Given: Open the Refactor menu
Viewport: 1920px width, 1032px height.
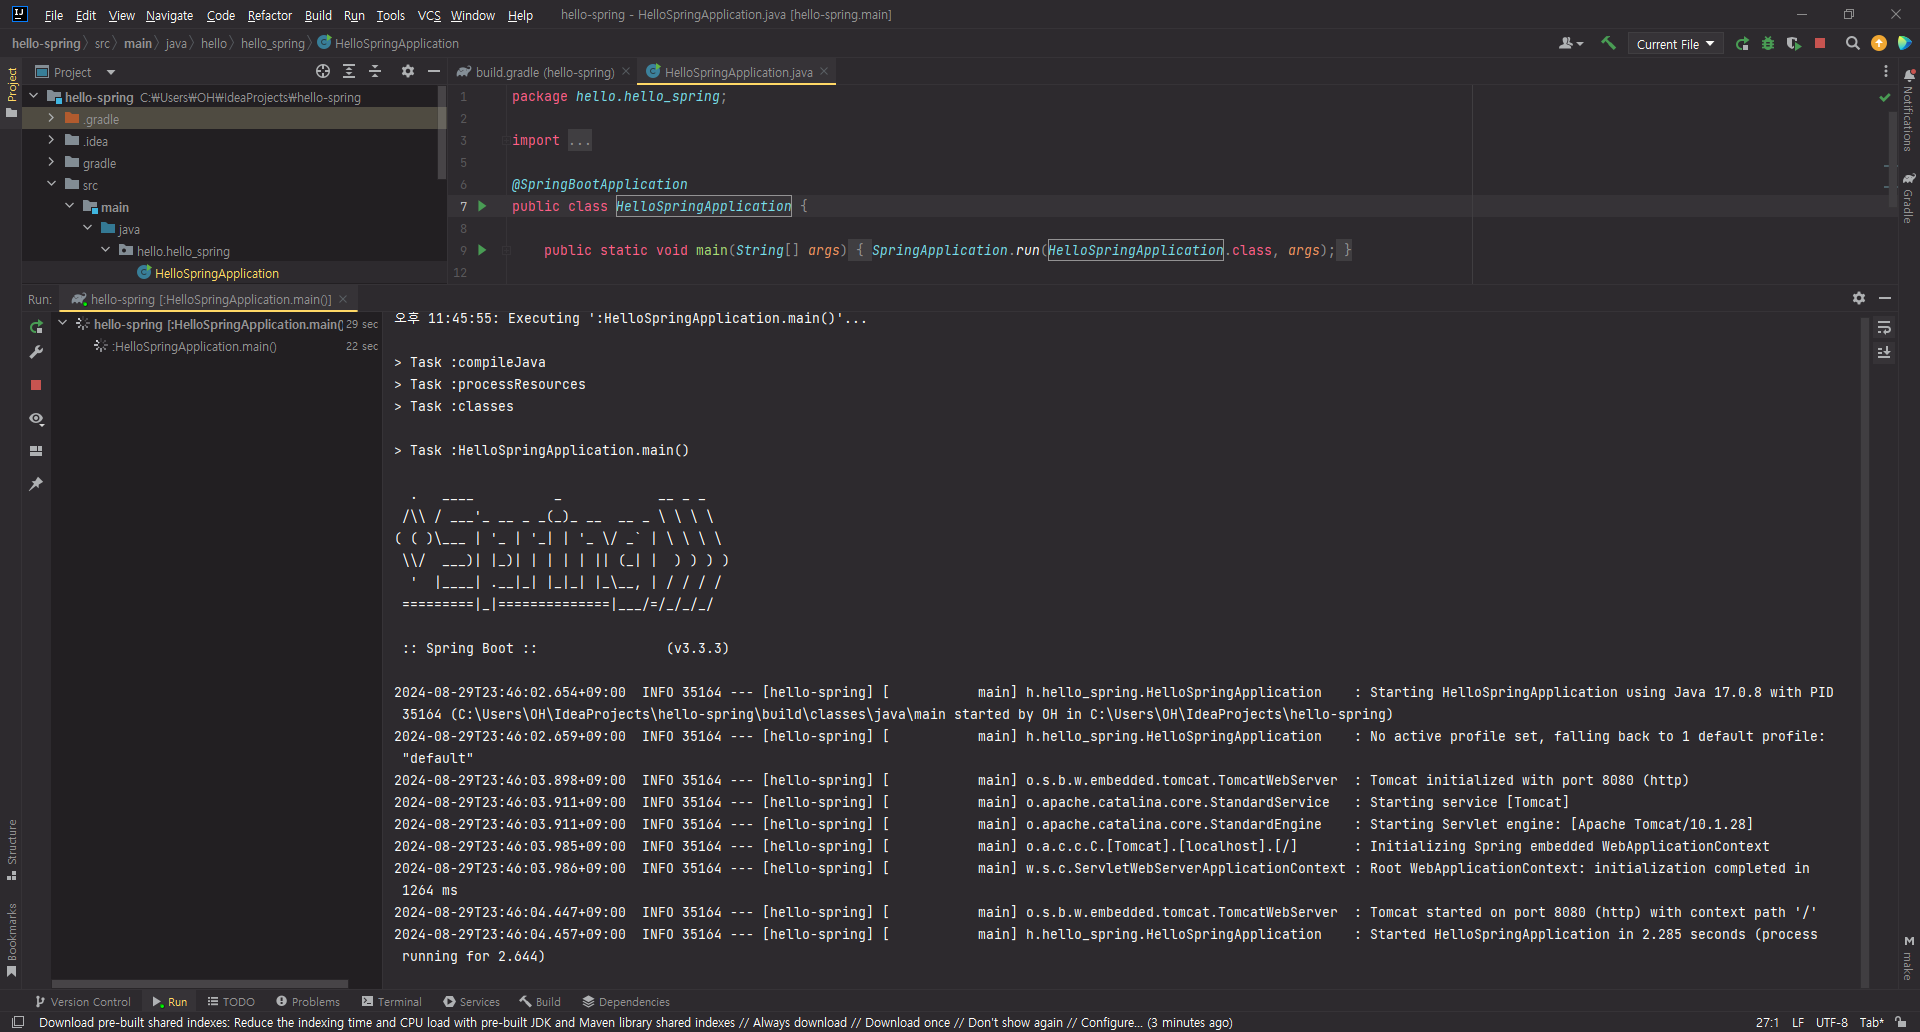Looking at the screenshot, I should pyautogui.click(x=270, y=15).
